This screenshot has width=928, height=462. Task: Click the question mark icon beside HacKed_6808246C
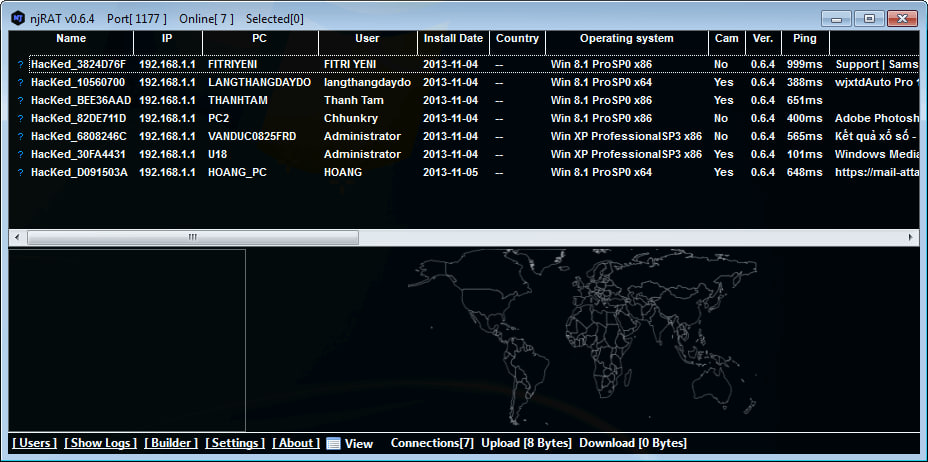coord(19,137)
